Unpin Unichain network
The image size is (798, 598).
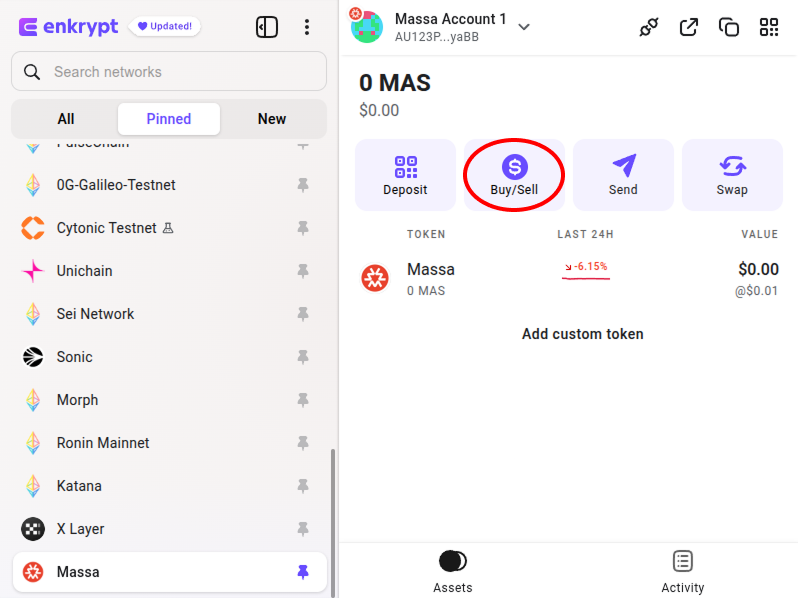click(x=303, y=271)
